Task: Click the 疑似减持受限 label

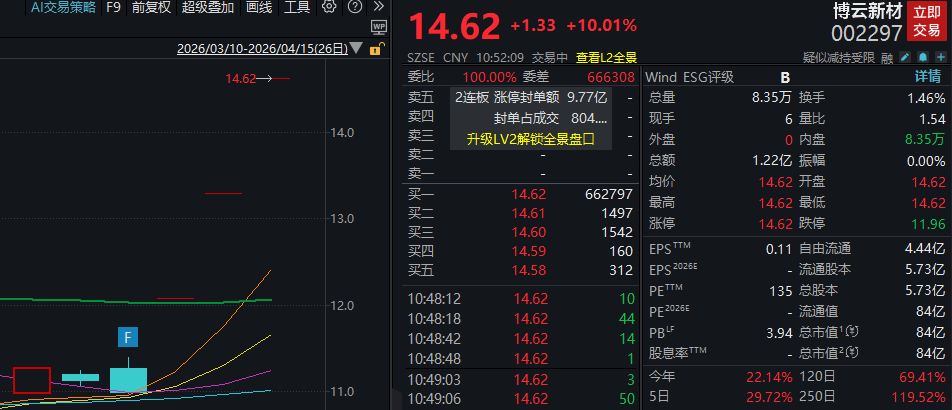Action: (x=838, y=58)
